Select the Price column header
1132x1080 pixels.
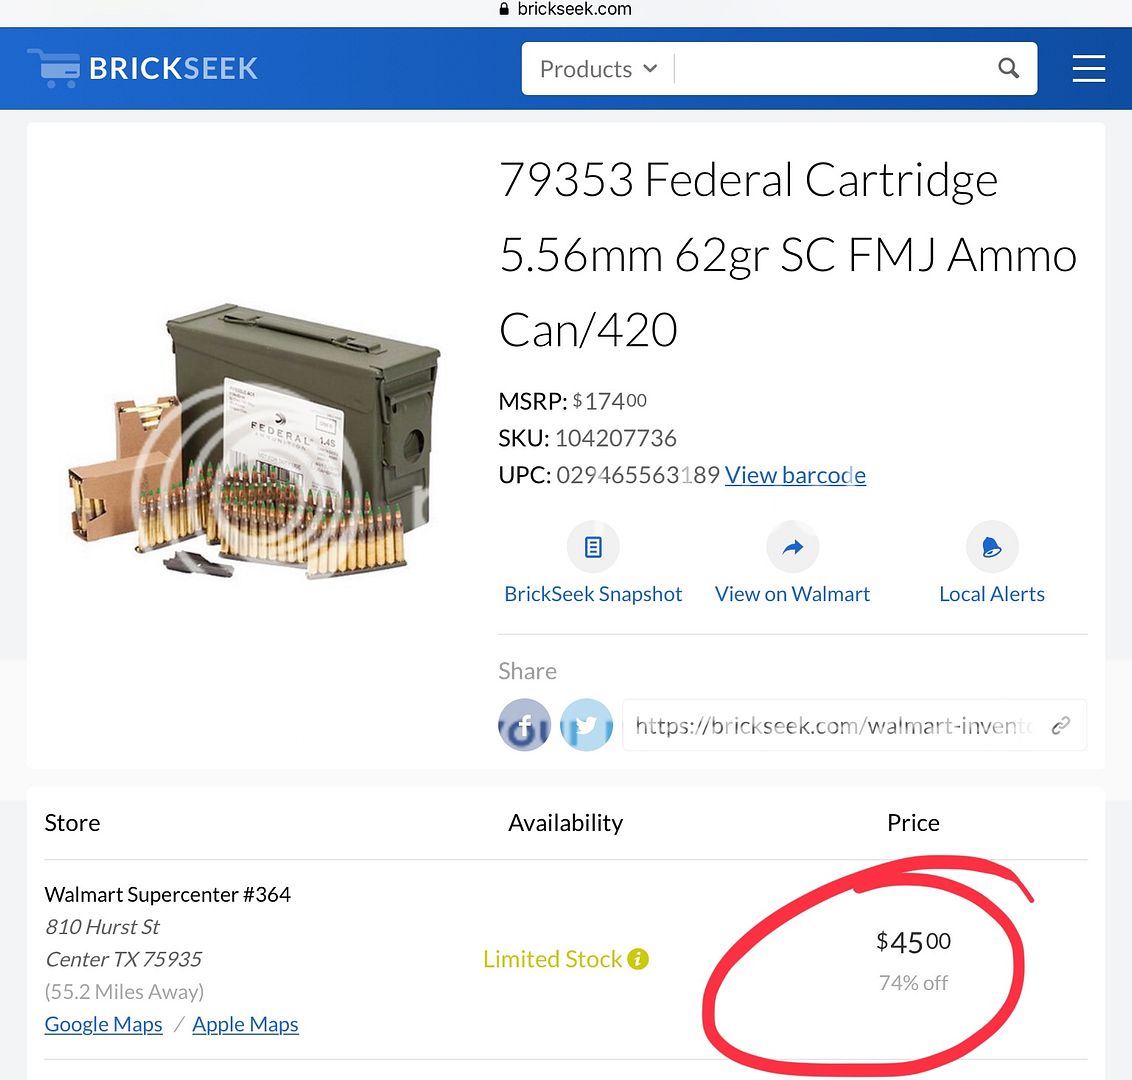tap(912, 822)
